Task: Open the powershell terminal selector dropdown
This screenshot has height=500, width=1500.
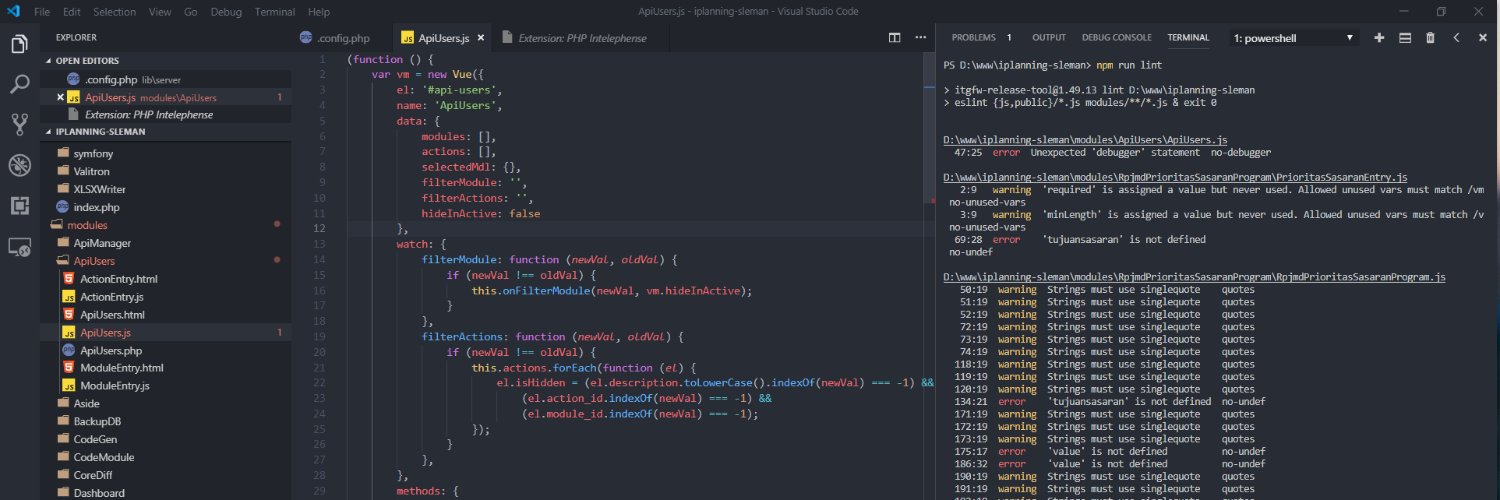Action: pyautogui.click(x=1294, y=37)
